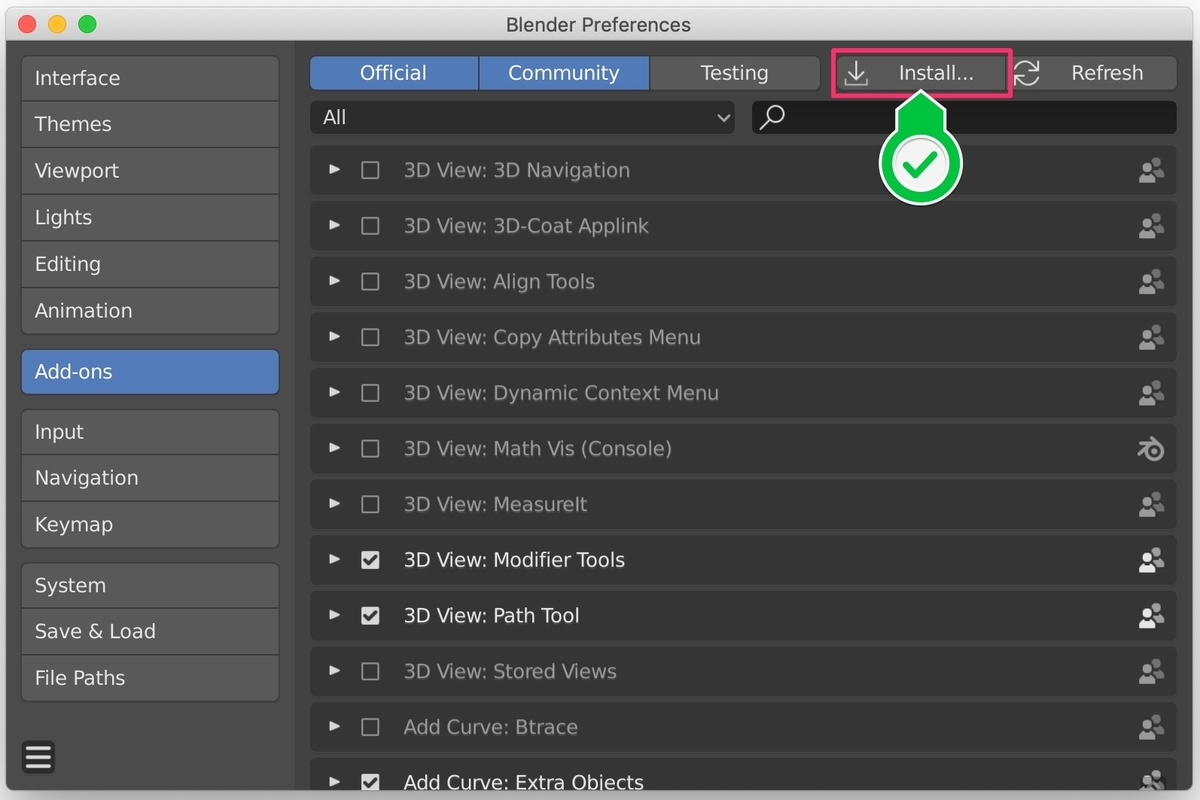Toggle the Community add-ons filter

(x=564, y=73)
